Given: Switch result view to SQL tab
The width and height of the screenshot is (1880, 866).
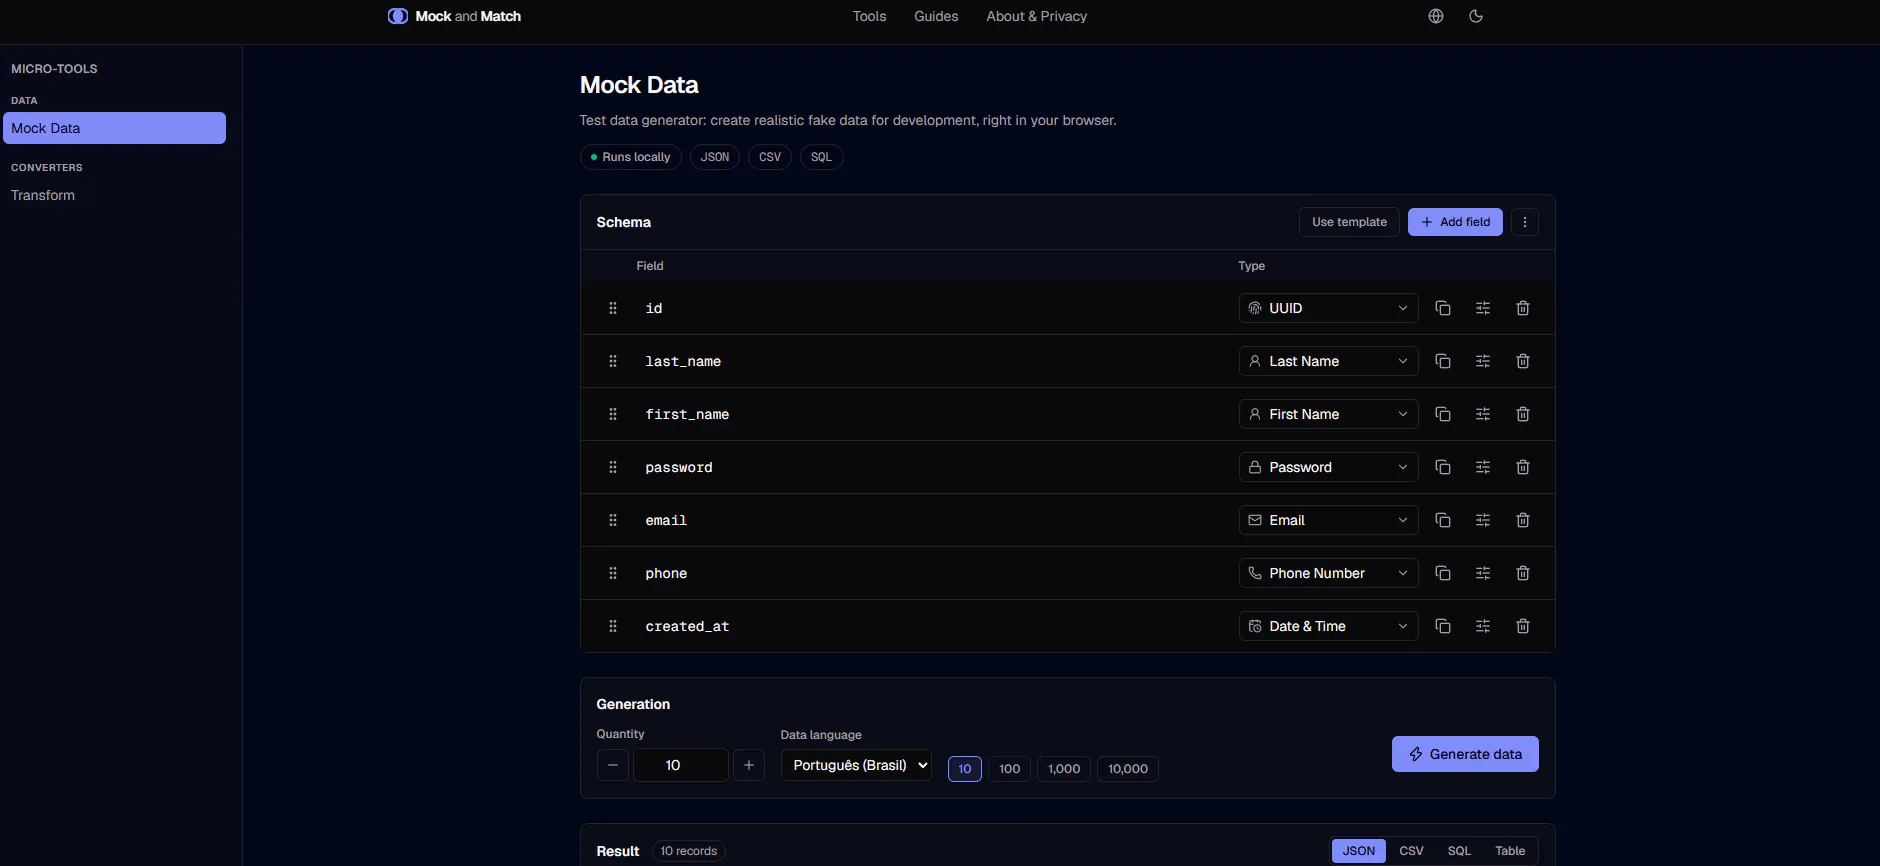Looking at the screenshot, I should pyautogui.click(x=1459, y=851).
